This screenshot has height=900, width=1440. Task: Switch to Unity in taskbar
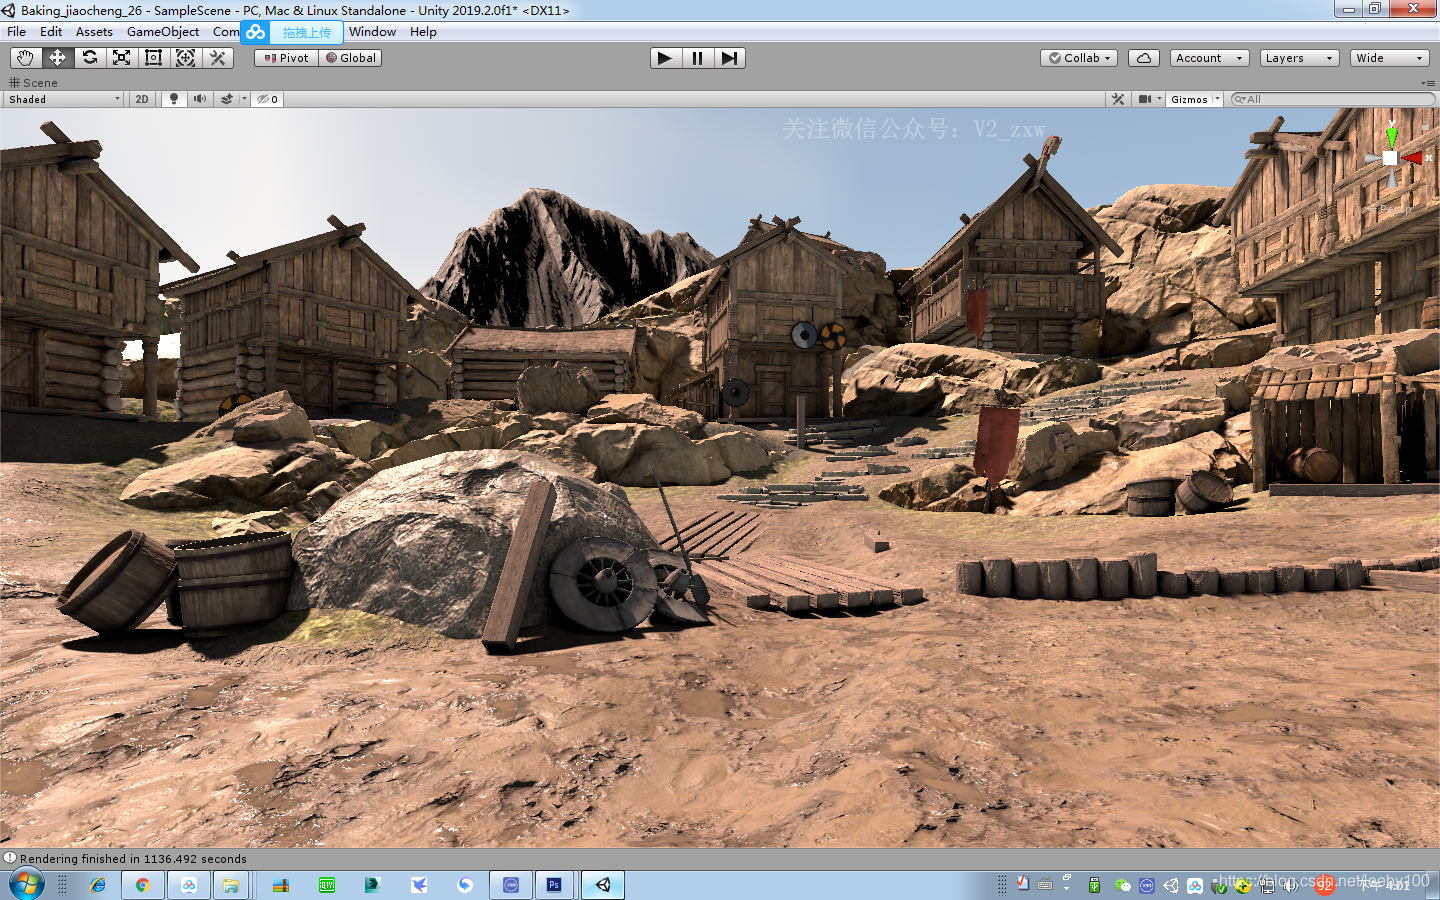point(603,885)
